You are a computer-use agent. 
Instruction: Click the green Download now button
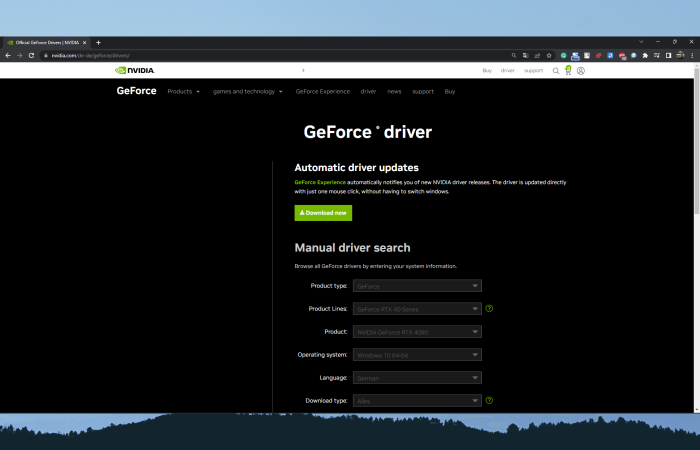(x=323, y=213)
